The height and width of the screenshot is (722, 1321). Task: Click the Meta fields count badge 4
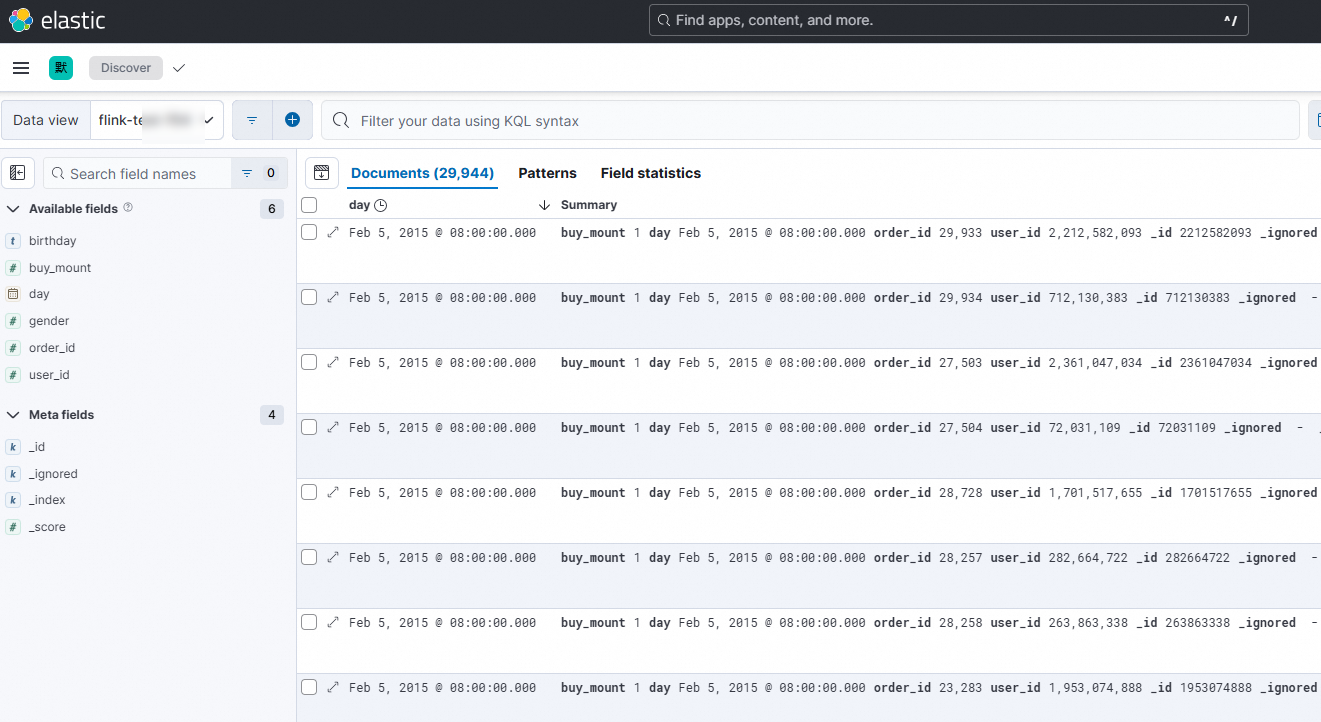click(x=271, y=415)
